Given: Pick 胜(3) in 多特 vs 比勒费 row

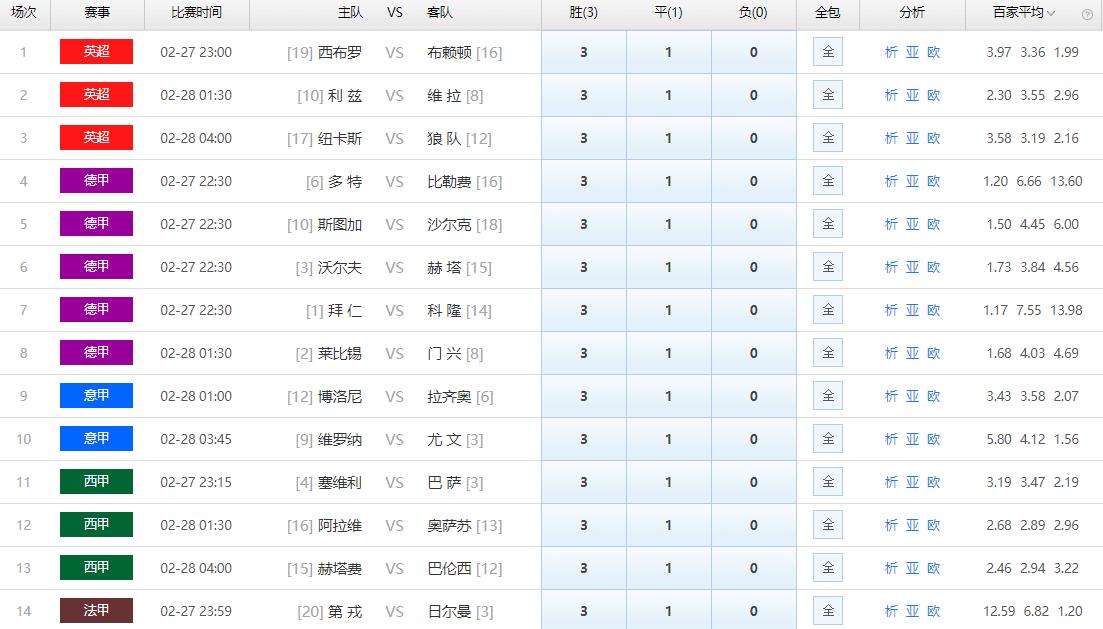Looking at the screenshot, I should point(584,181).
